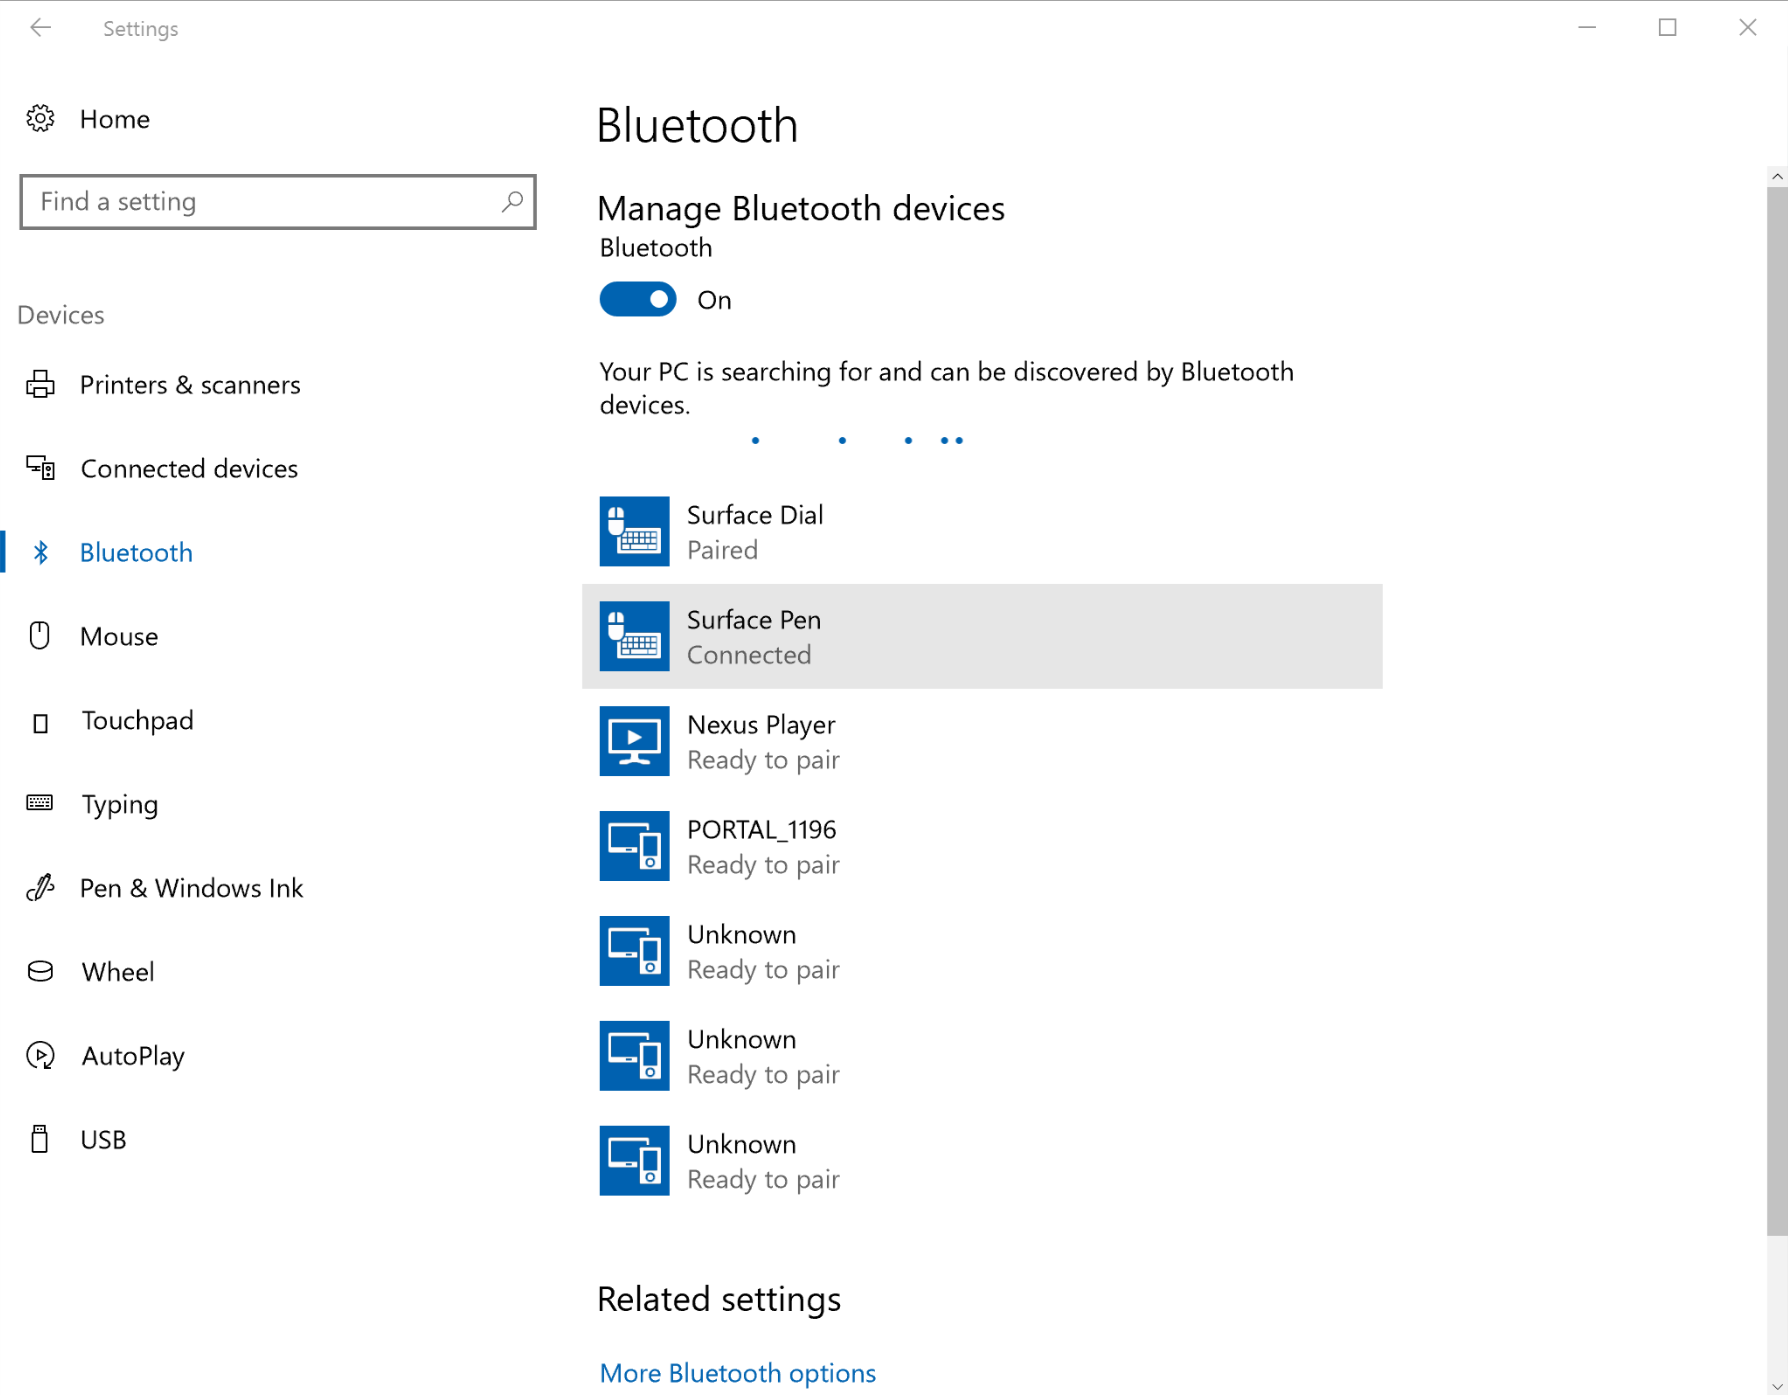The image size is (1788, 1395).
Task: Click the scrollbar down arrow
Action: coord(1777,1385)
